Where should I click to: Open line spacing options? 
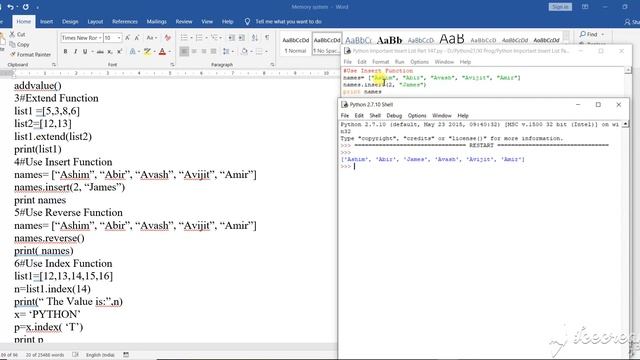(x=227, y=51)
